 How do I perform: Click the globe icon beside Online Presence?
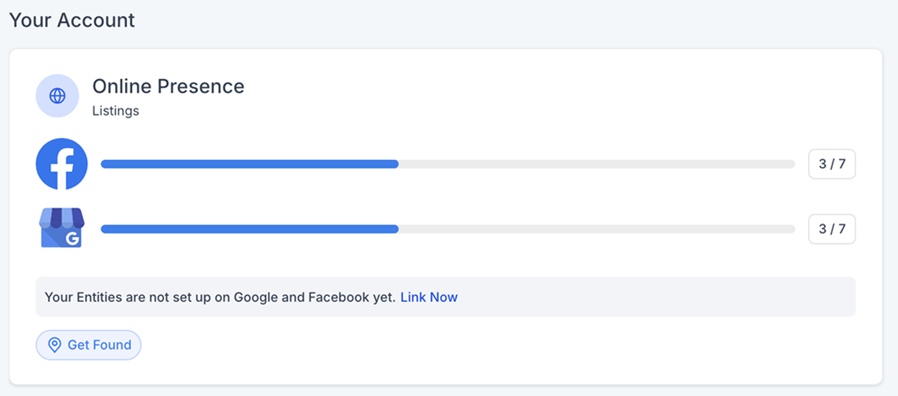click(57, 96)
